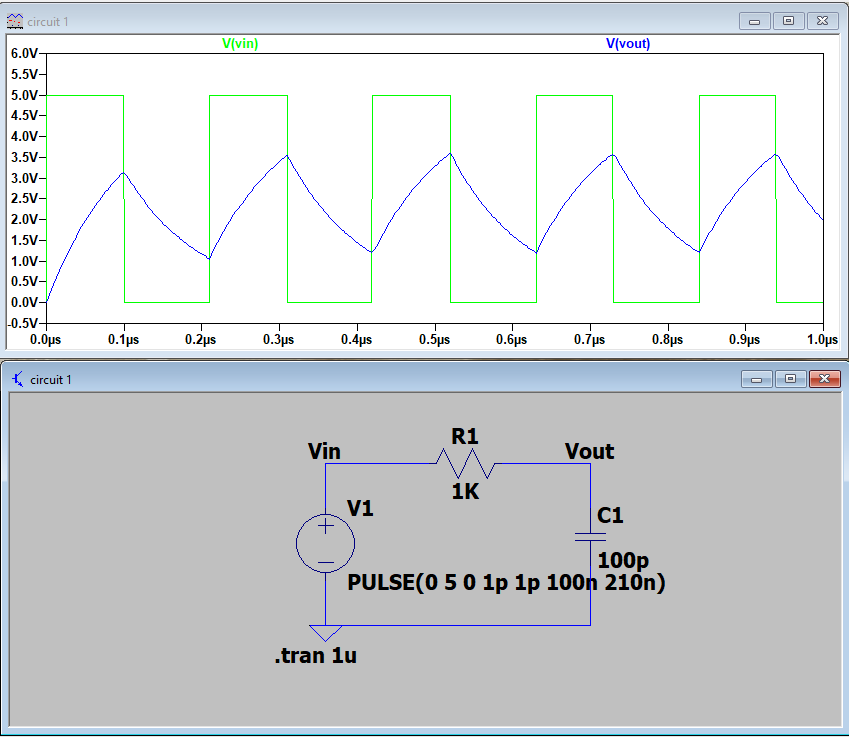This screenshot has height=737, width=849.
Task: Select the Vout net label
Action: click(589, 451)
